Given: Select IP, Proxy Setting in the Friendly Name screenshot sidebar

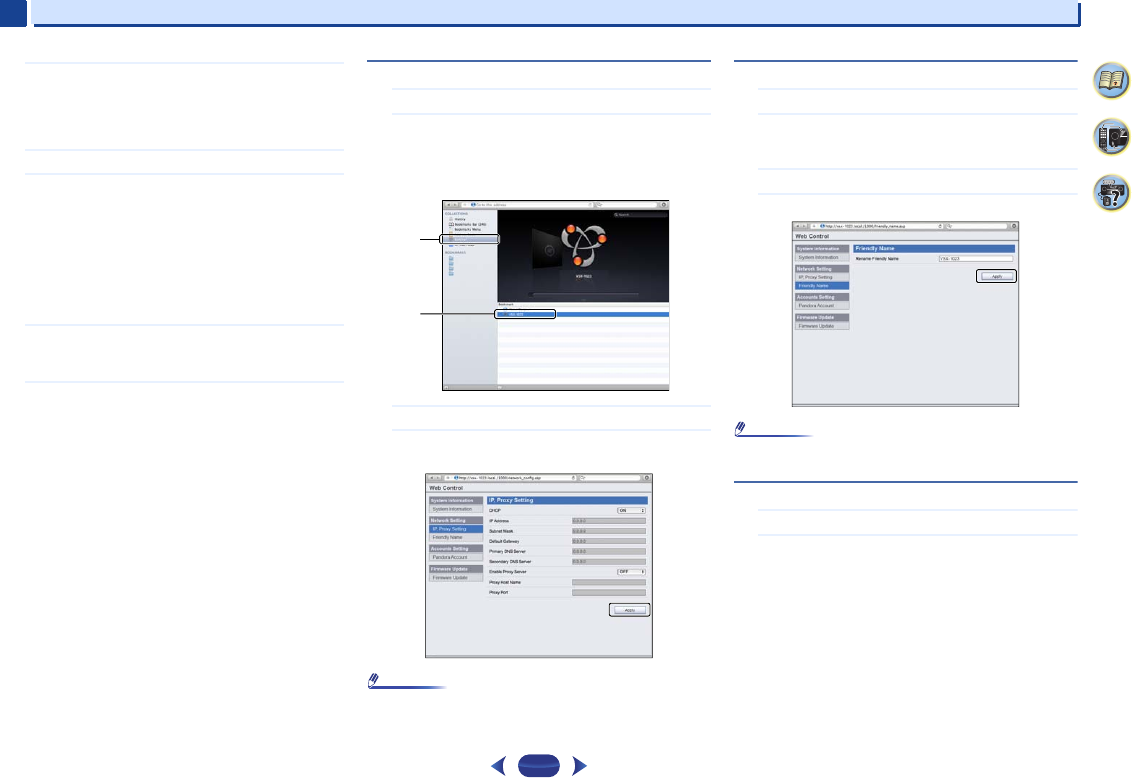Looking at the screenshot, I should click(822, 277).
